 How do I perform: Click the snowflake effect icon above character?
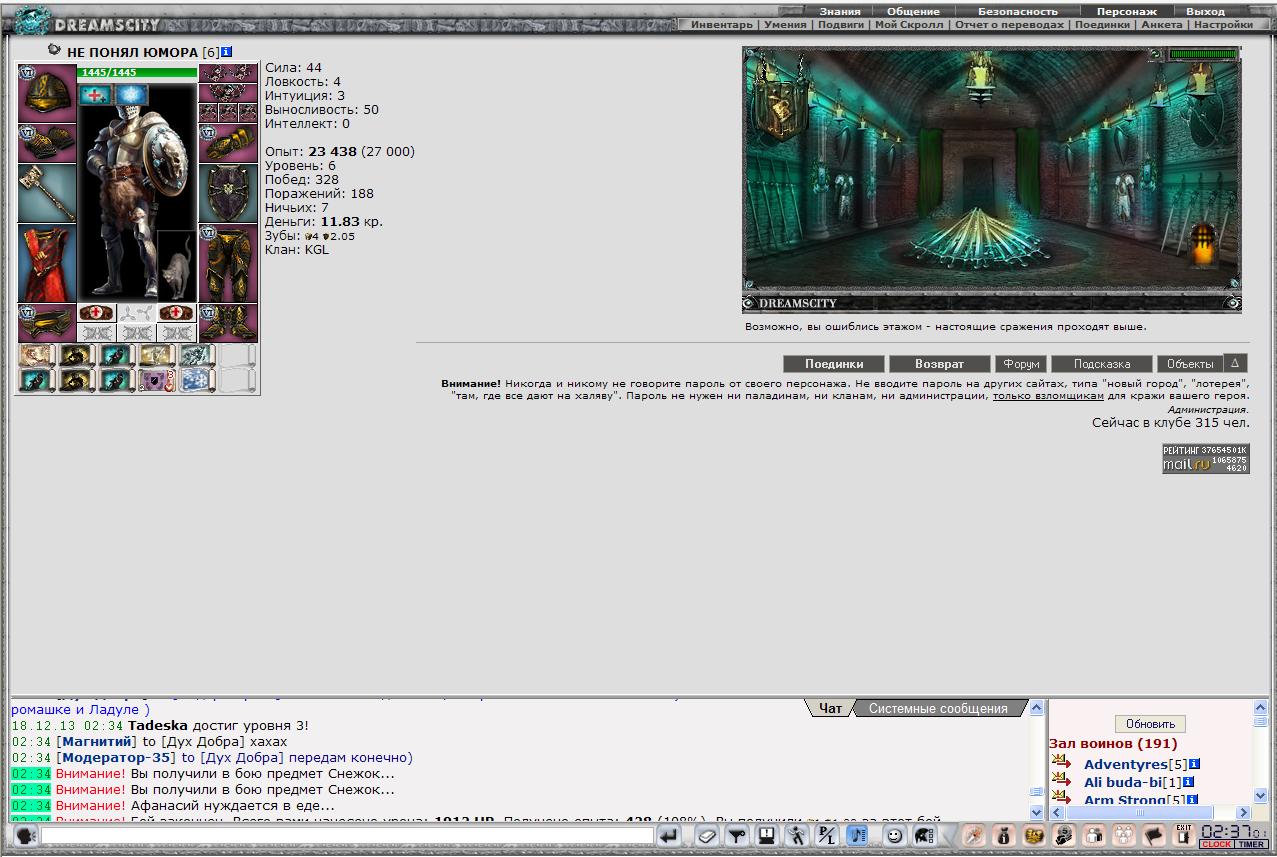pos(131,95)
